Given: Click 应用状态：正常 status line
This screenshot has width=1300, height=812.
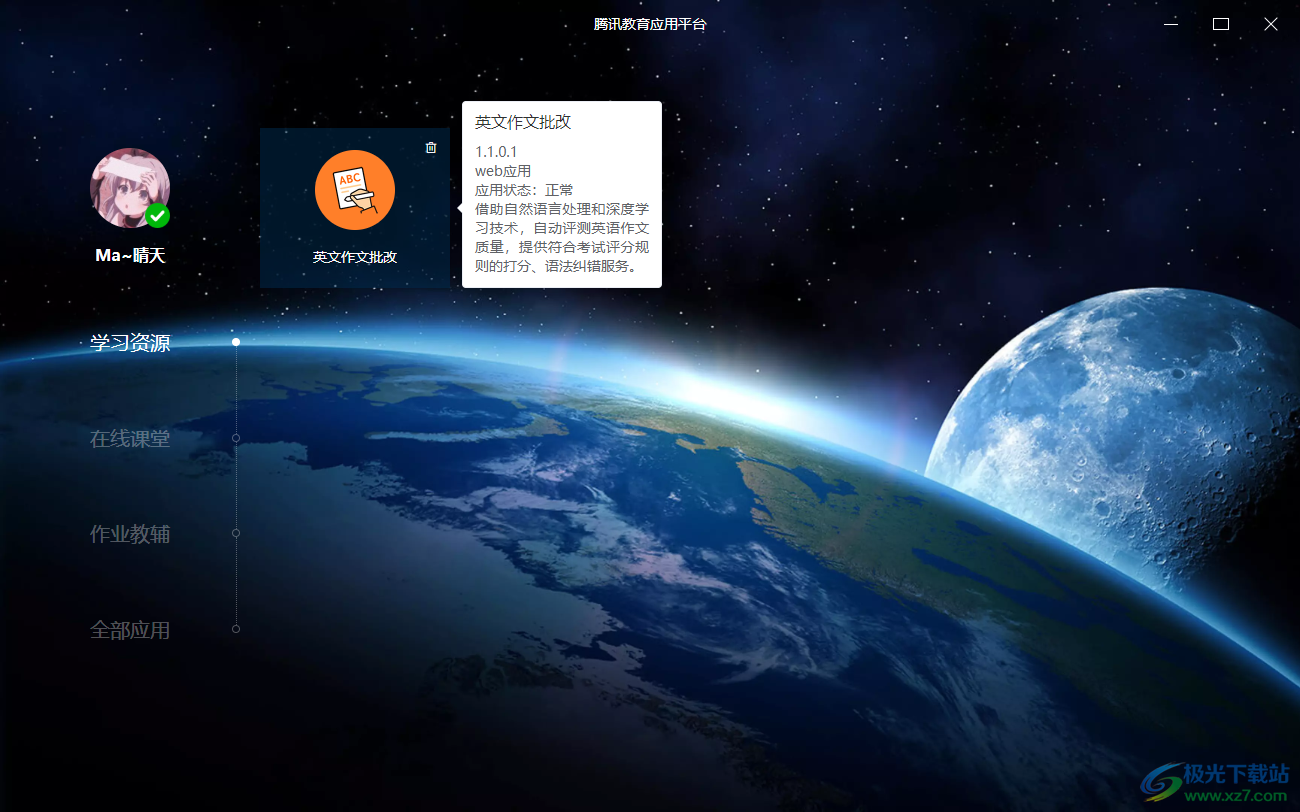Looking at the screenshot, I should (524, 190).
